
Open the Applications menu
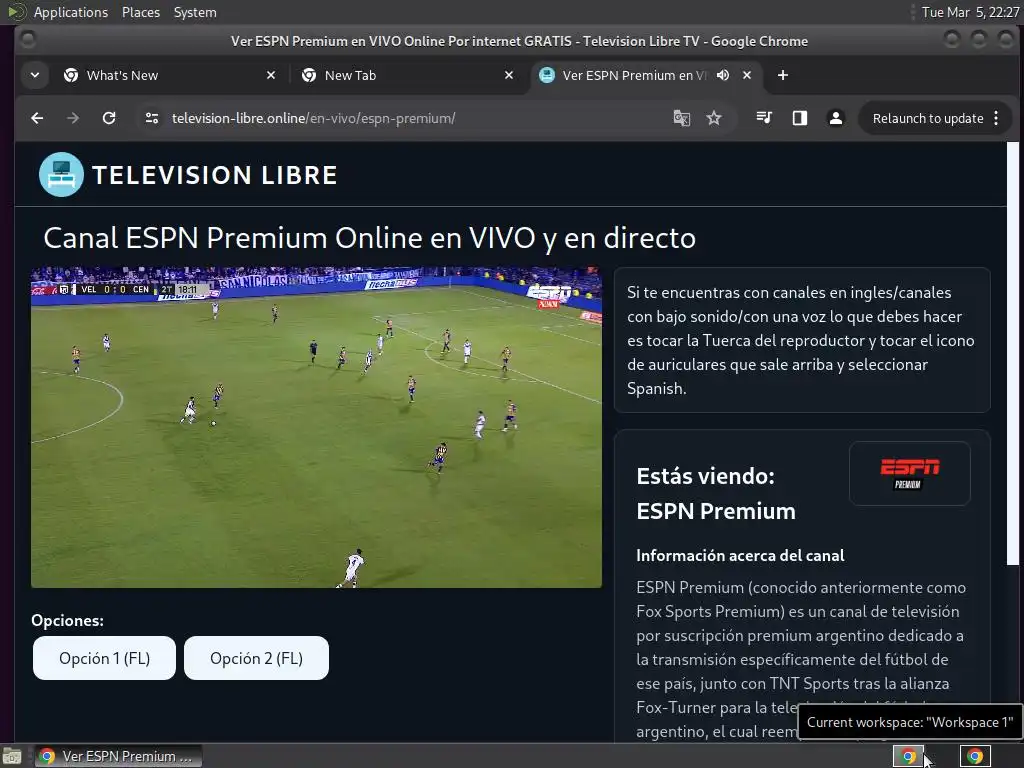click(x=71, y=12)
